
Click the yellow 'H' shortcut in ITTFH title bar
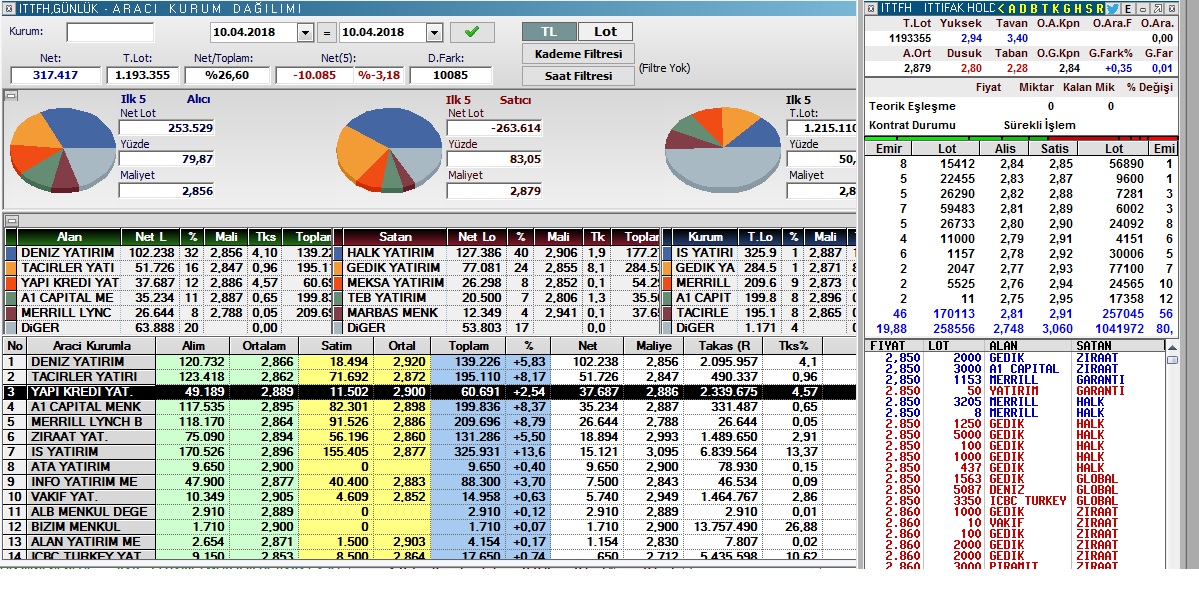1078,8
